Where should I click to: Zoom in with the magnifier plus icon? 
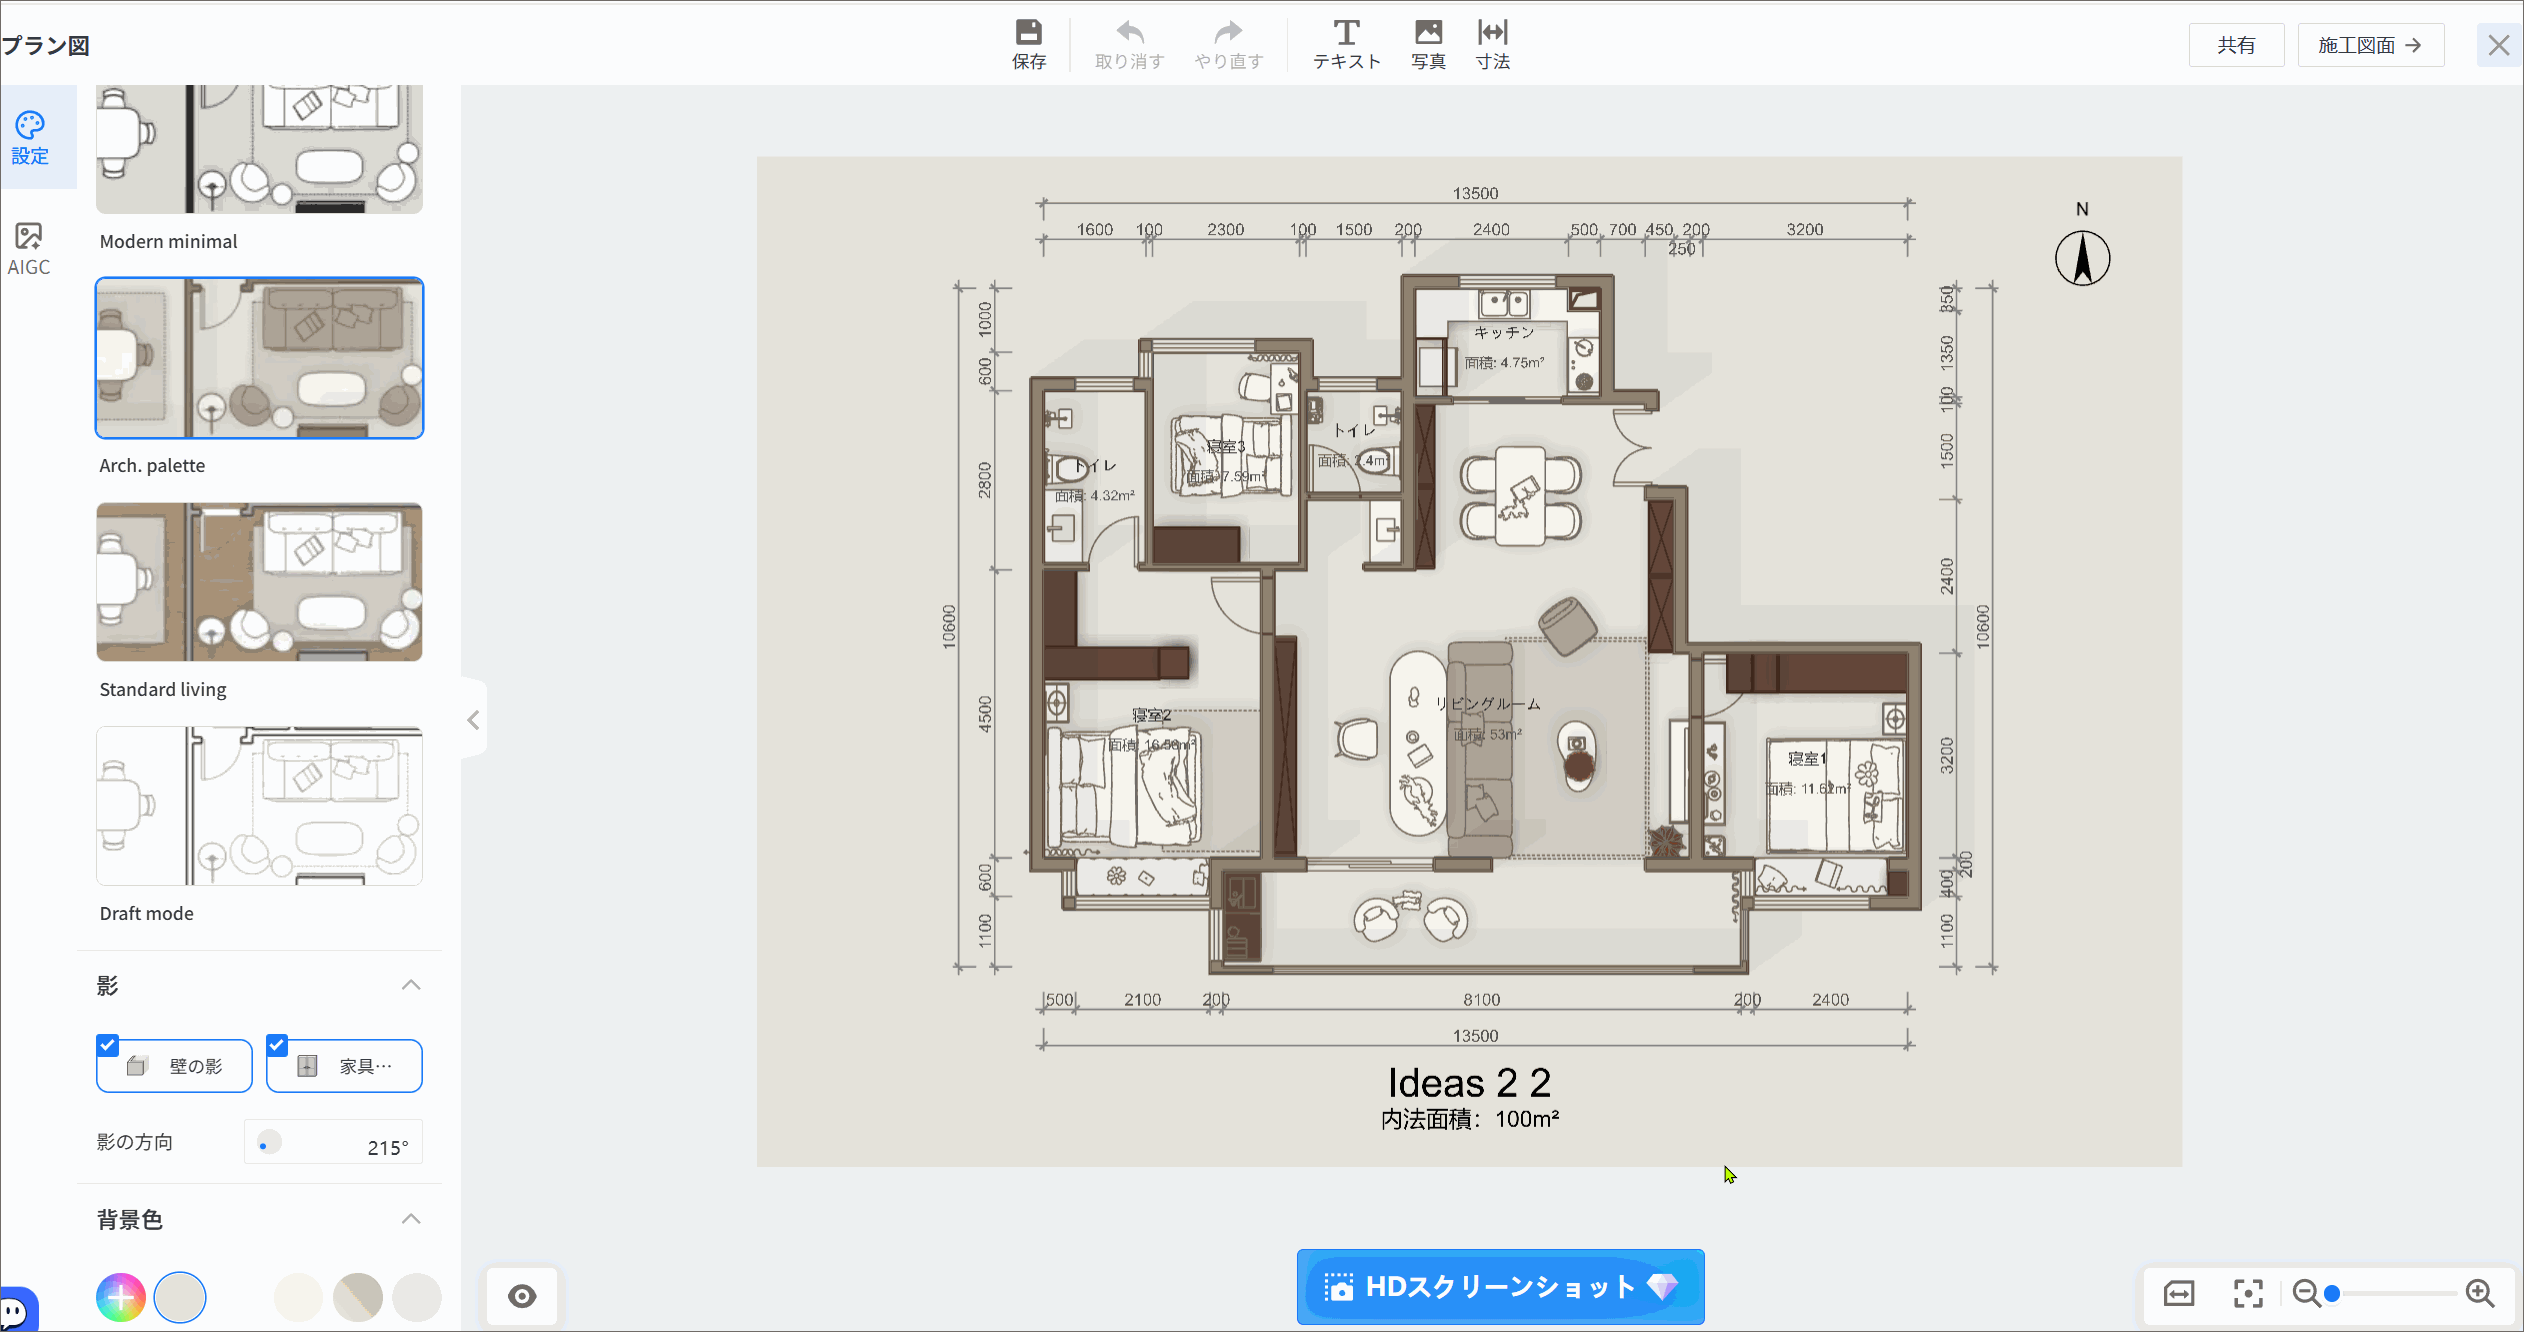point(2480,1293)
